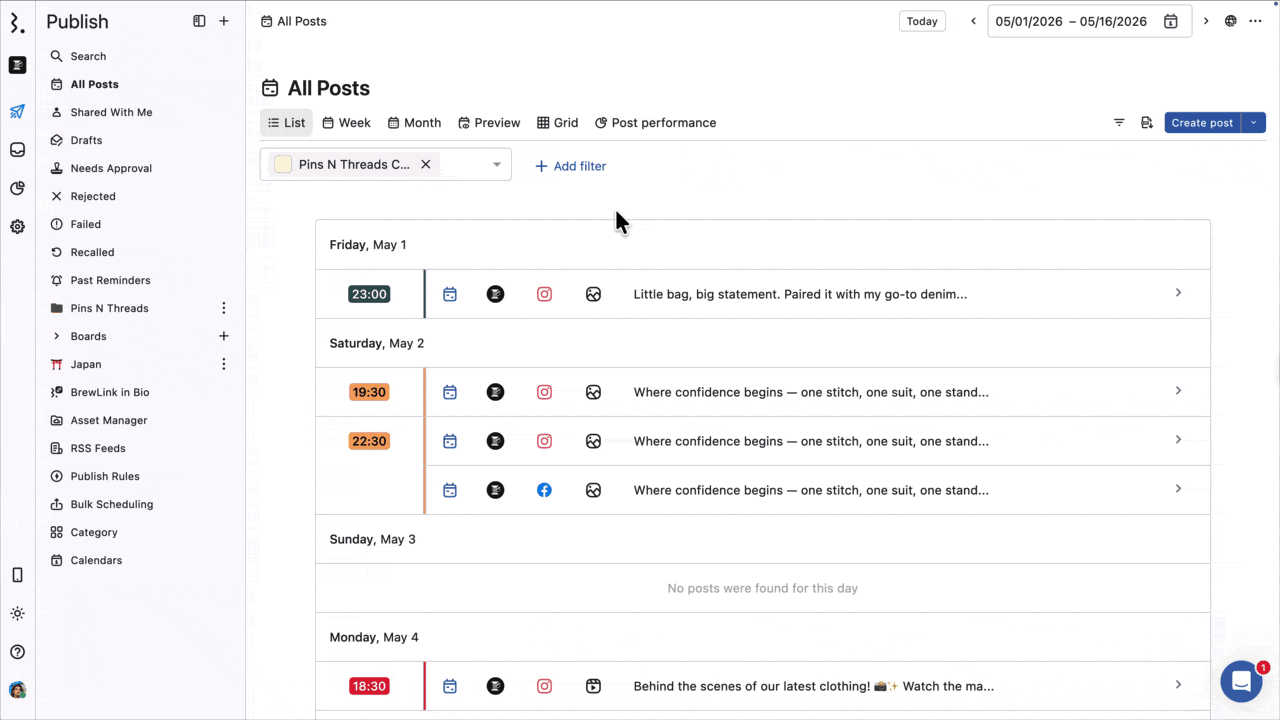Image resolution: width=1280 pixels, height=720 pixels.
Task: Click Add filter link
Action: pos(570,166)
